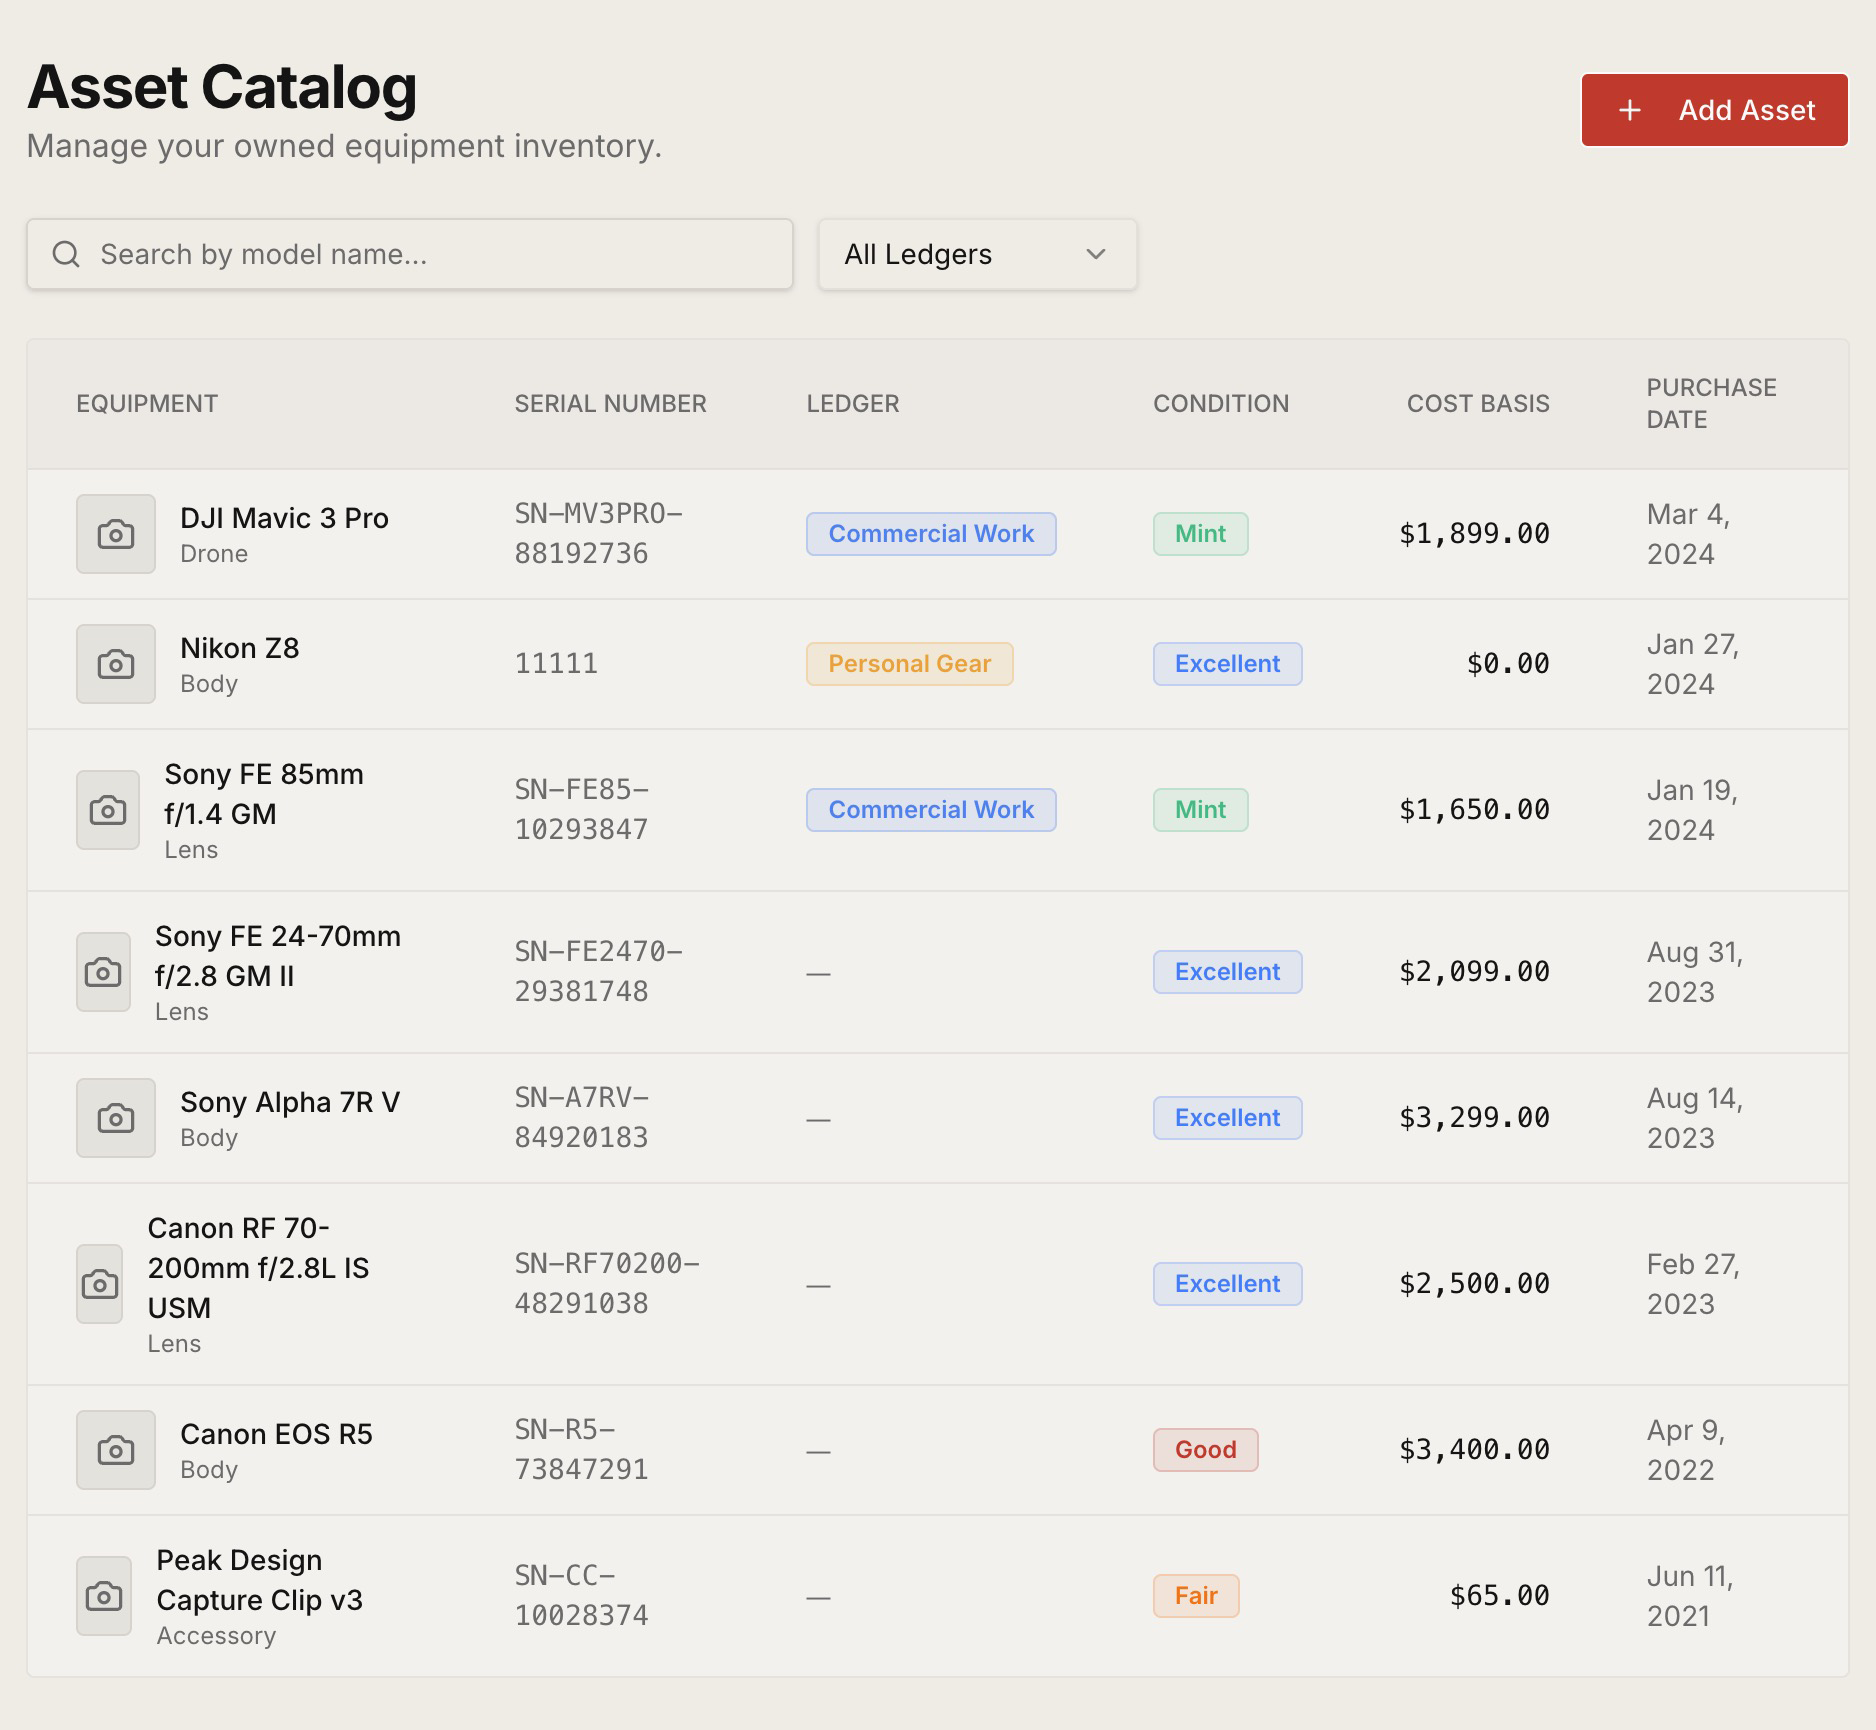This screenshot has width=1876, height=1730.
Task: Select Sony FE 24-70mm f/2.8 GM II name
Action: 278,956
